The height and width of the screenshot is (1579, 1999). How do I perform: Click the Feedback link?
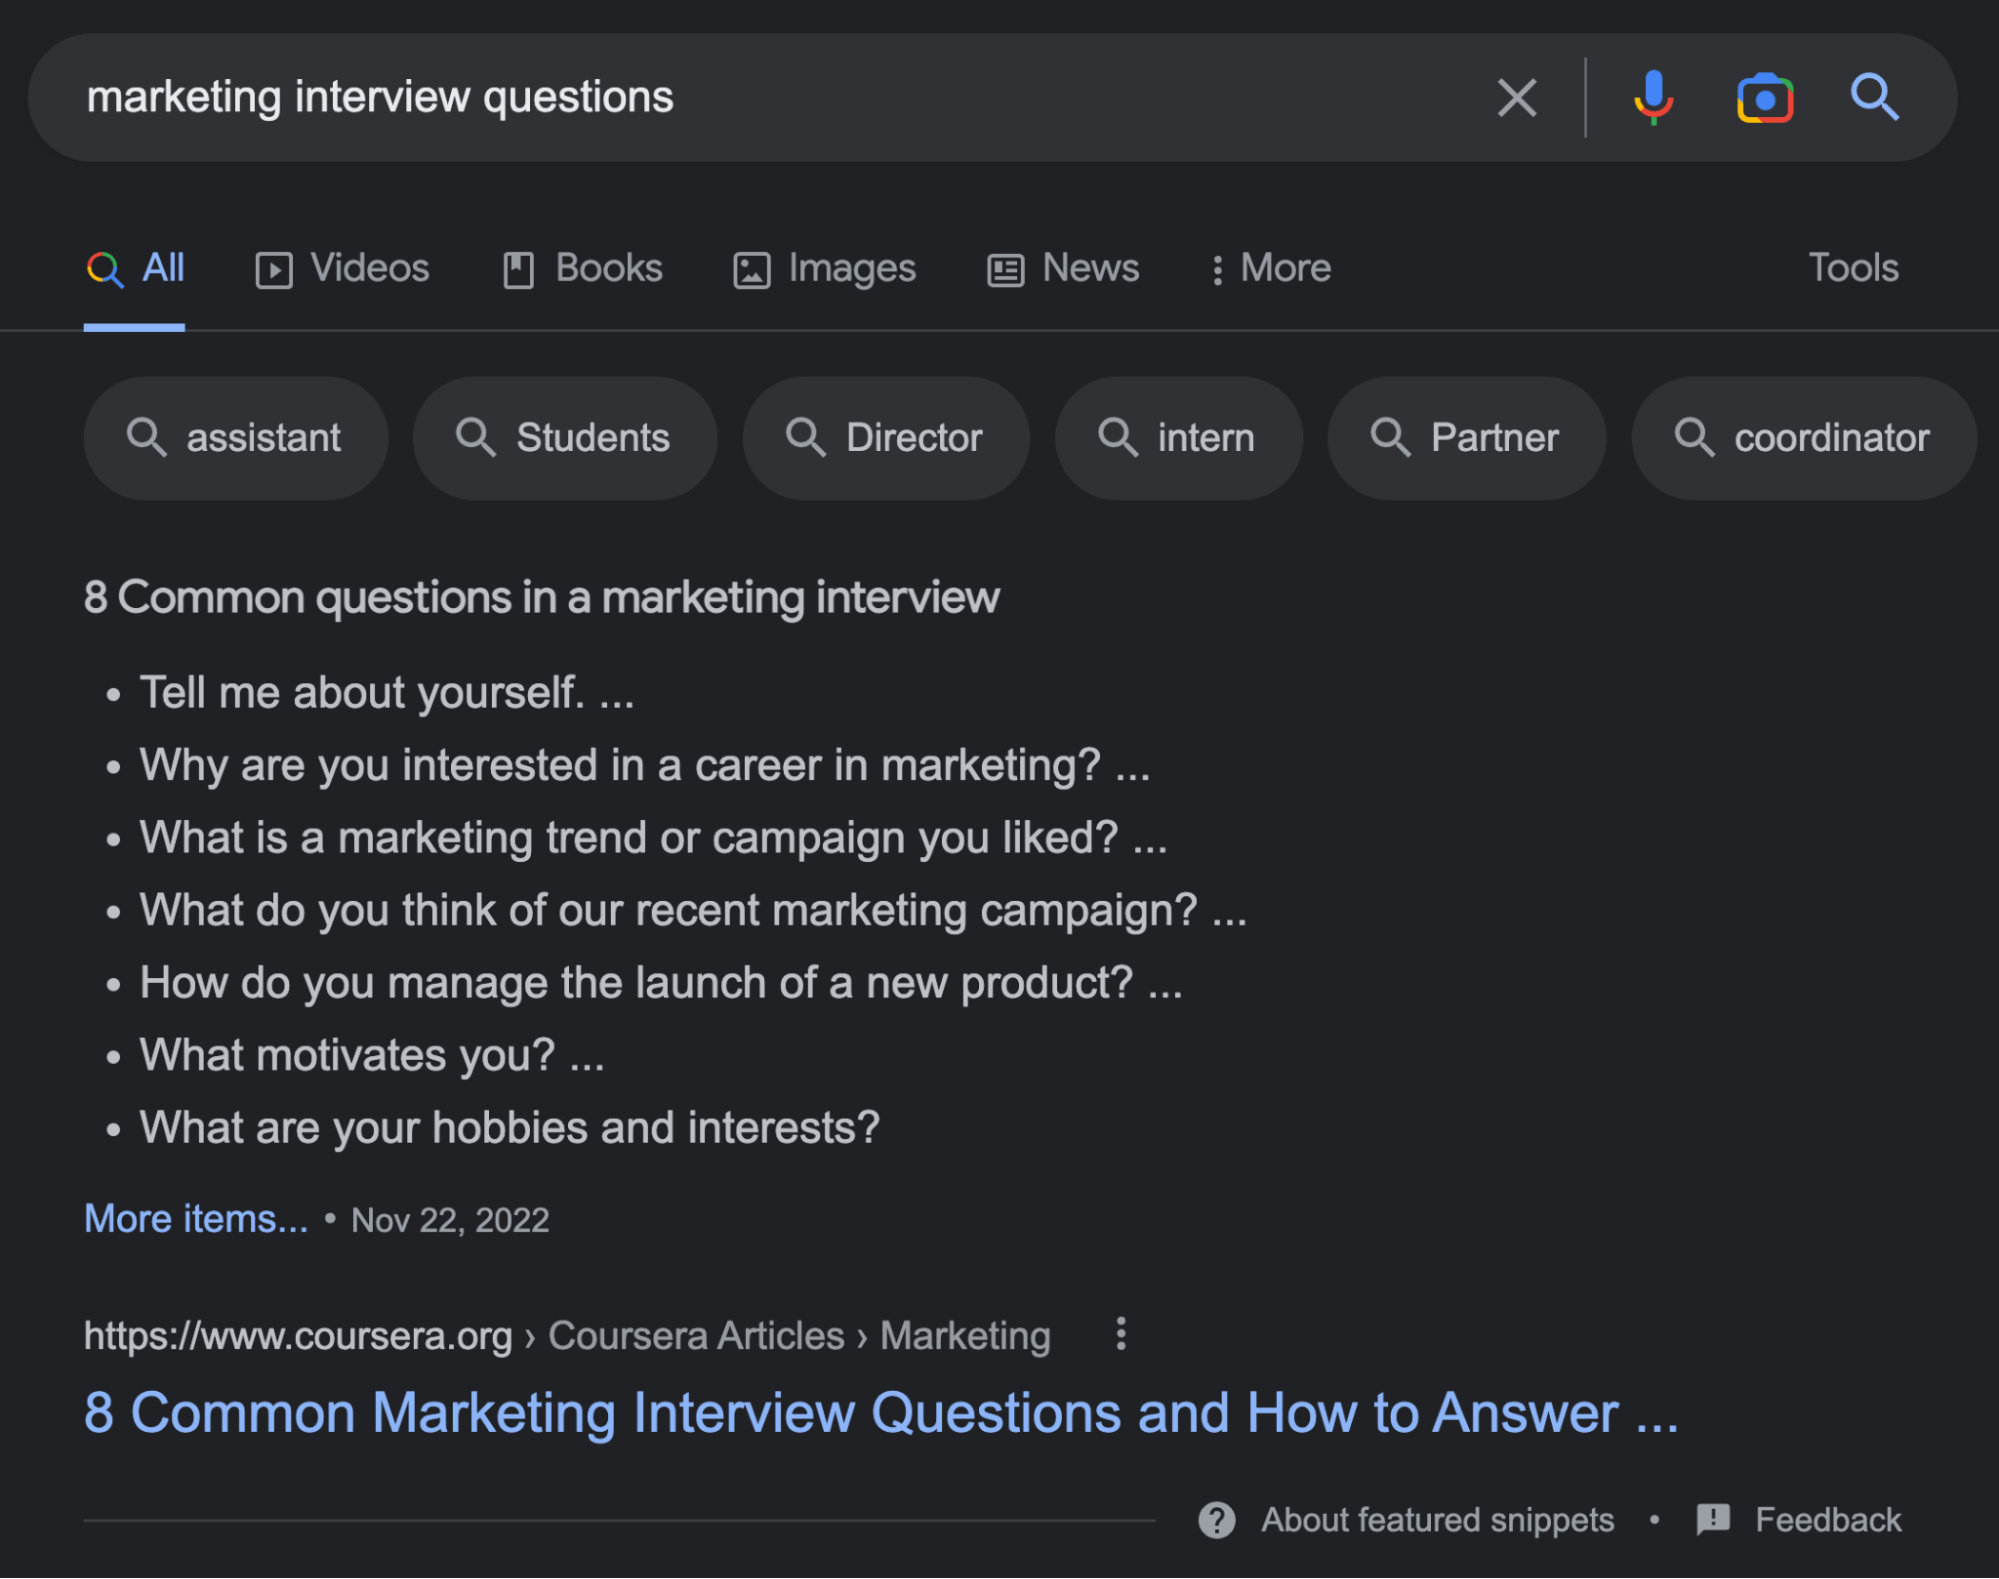[1827, 1520]
